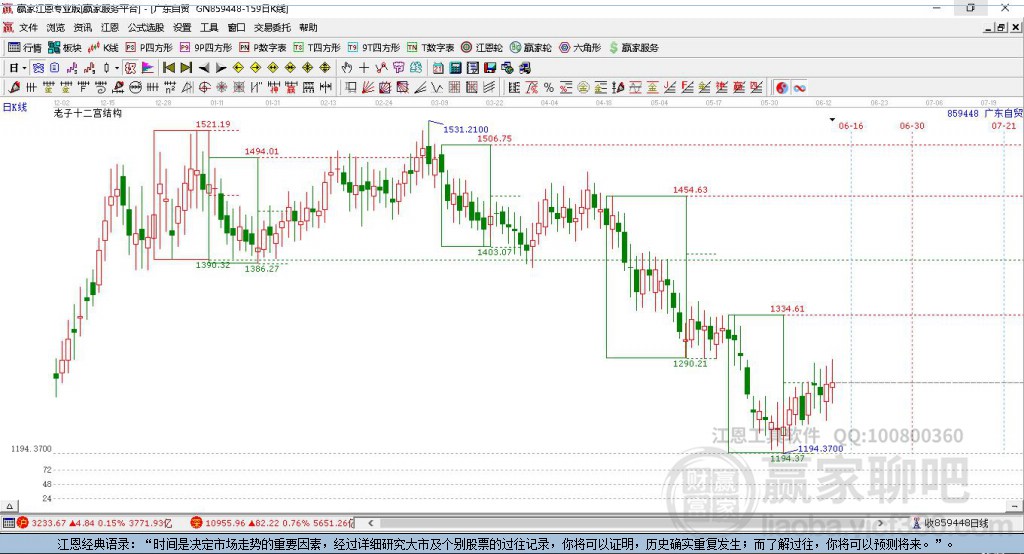This screenshot has width=1024, height=554.
Task: Open the 设置 menu
Action: pyautogui.click(x=182, y=27)
